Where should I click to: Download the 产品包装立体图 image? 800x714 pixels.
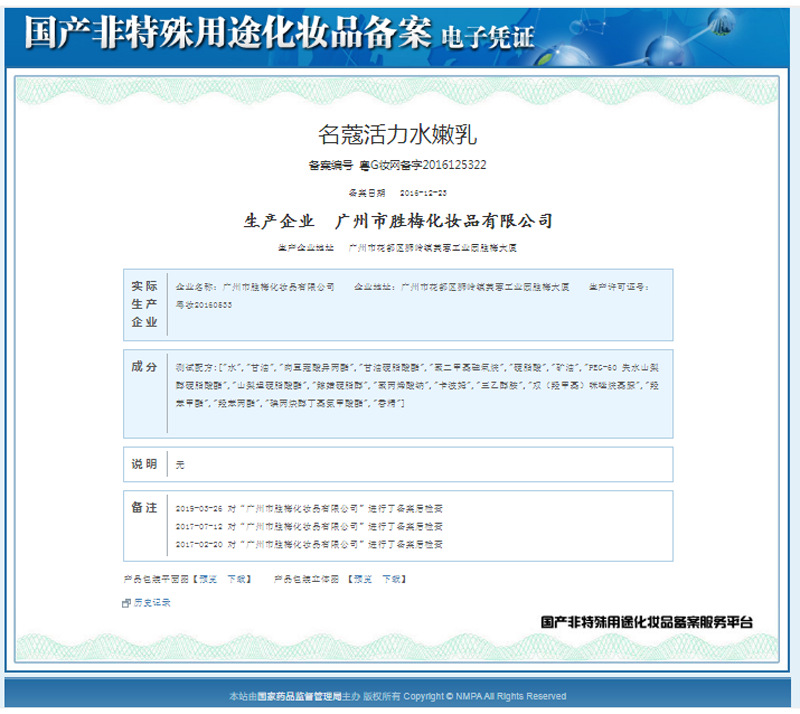pos(391,579)
